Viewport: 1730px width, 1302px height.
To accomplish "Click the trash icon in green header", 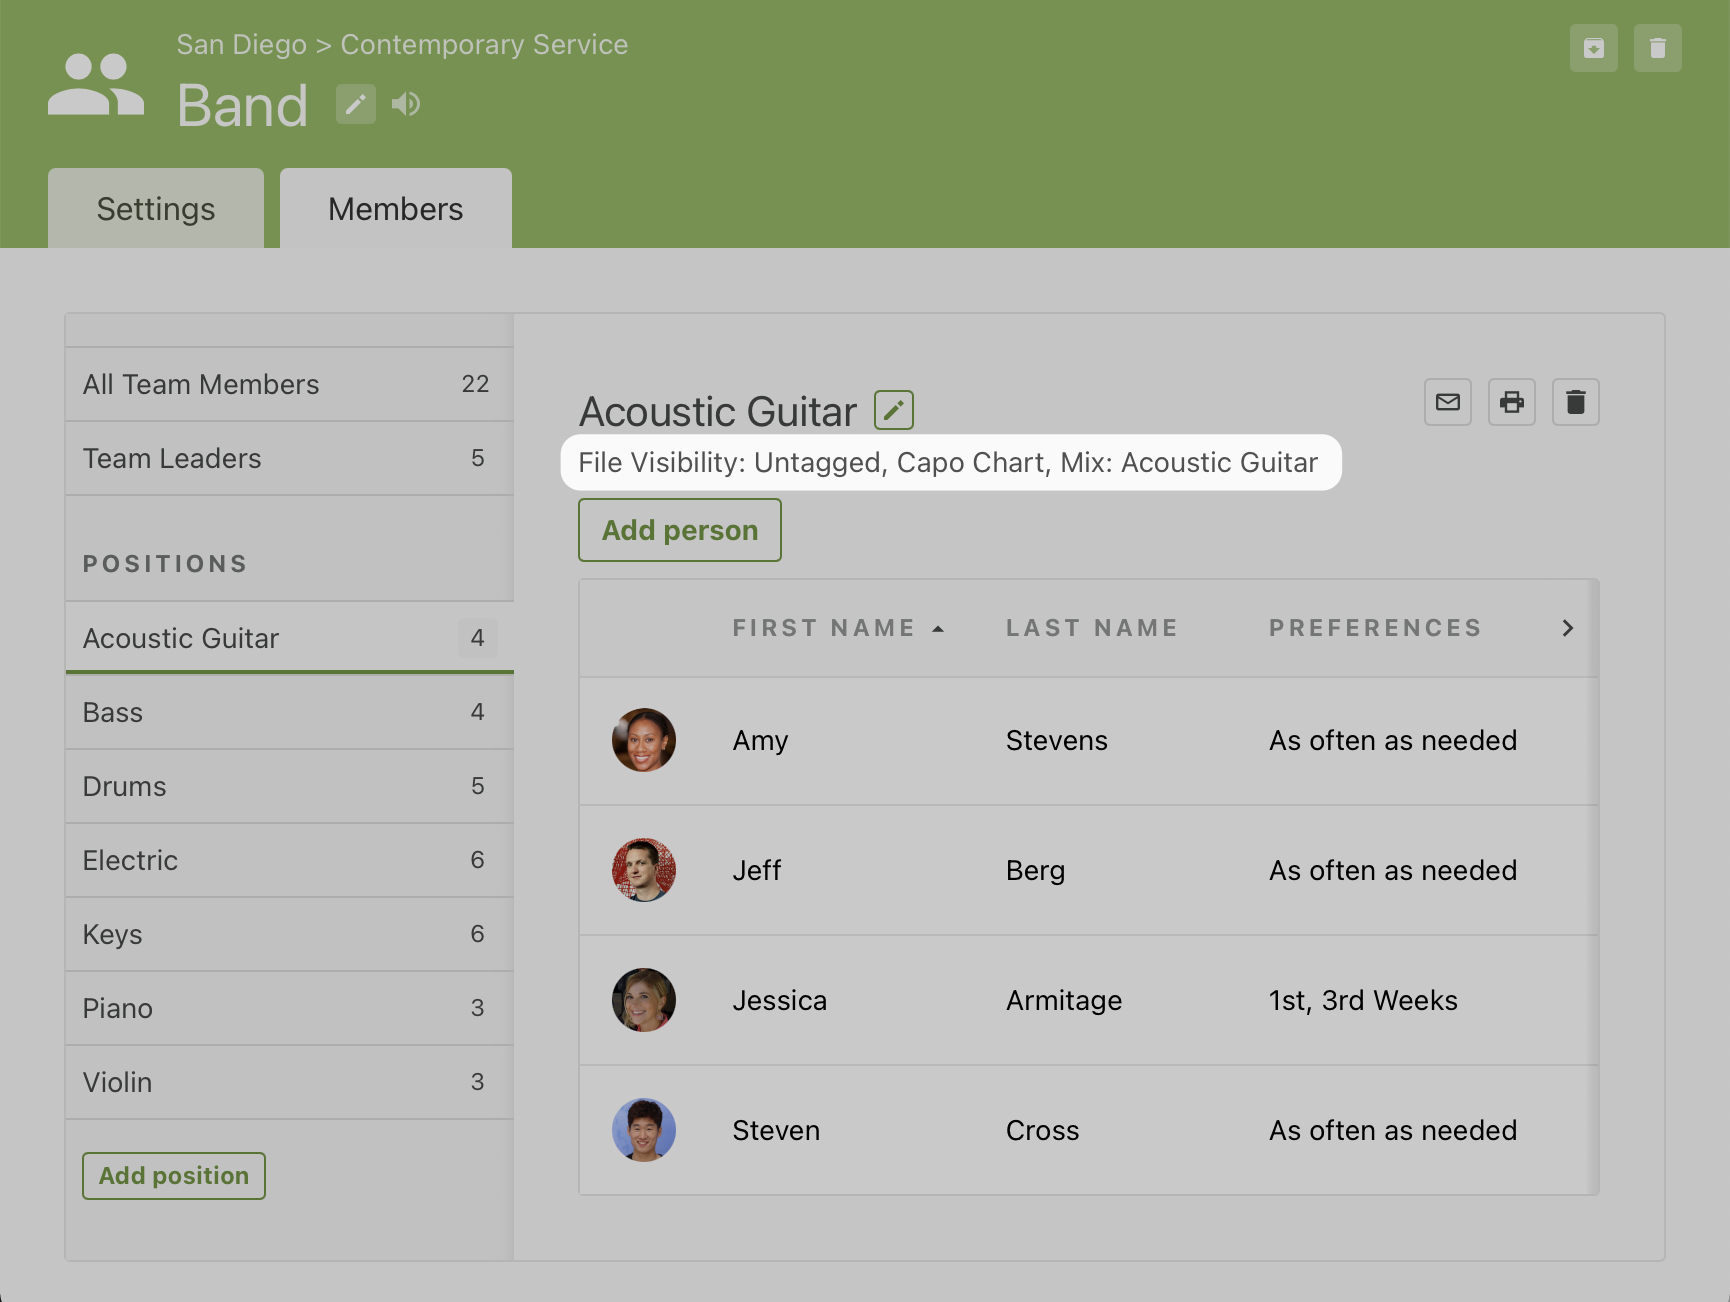I will [1657, 48].
